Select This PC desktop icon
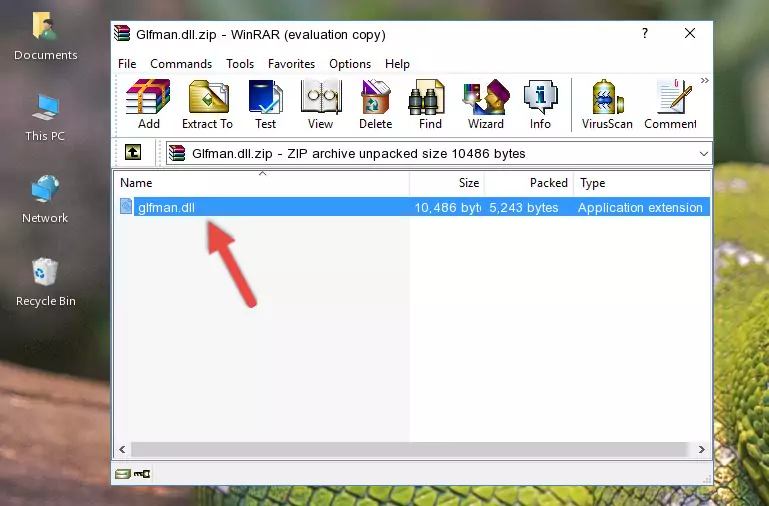 click(45, 118)
